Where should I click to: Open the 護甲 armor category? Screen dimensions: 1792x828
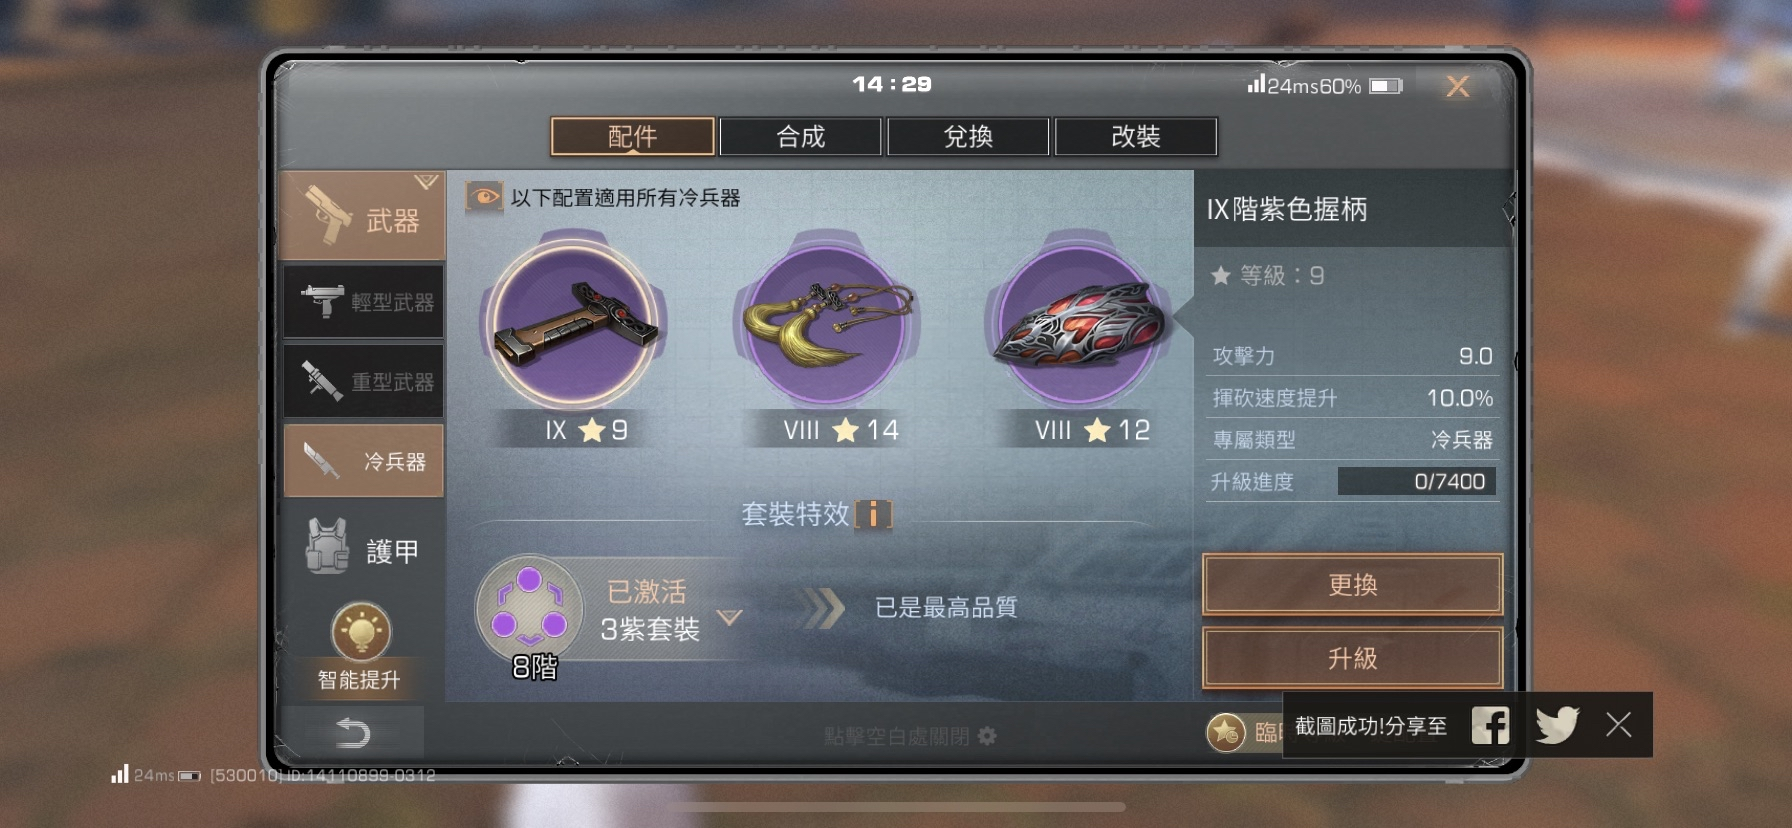(363, 549)
